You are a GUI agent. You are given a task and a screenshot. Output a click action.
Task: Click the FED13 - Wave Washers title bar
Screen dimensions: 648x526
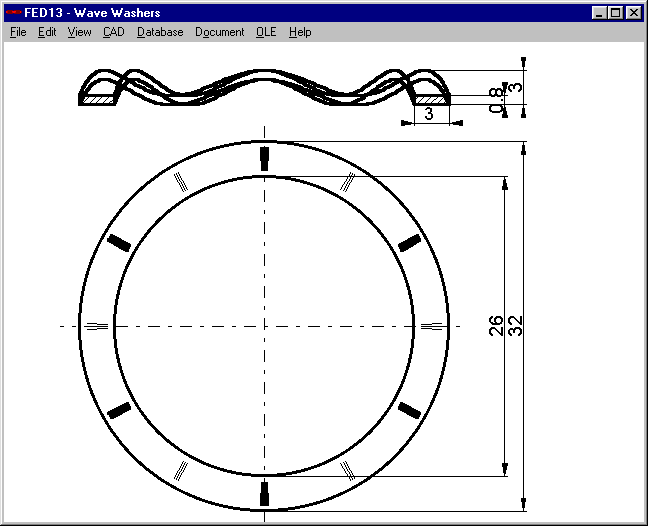point(300,13)
